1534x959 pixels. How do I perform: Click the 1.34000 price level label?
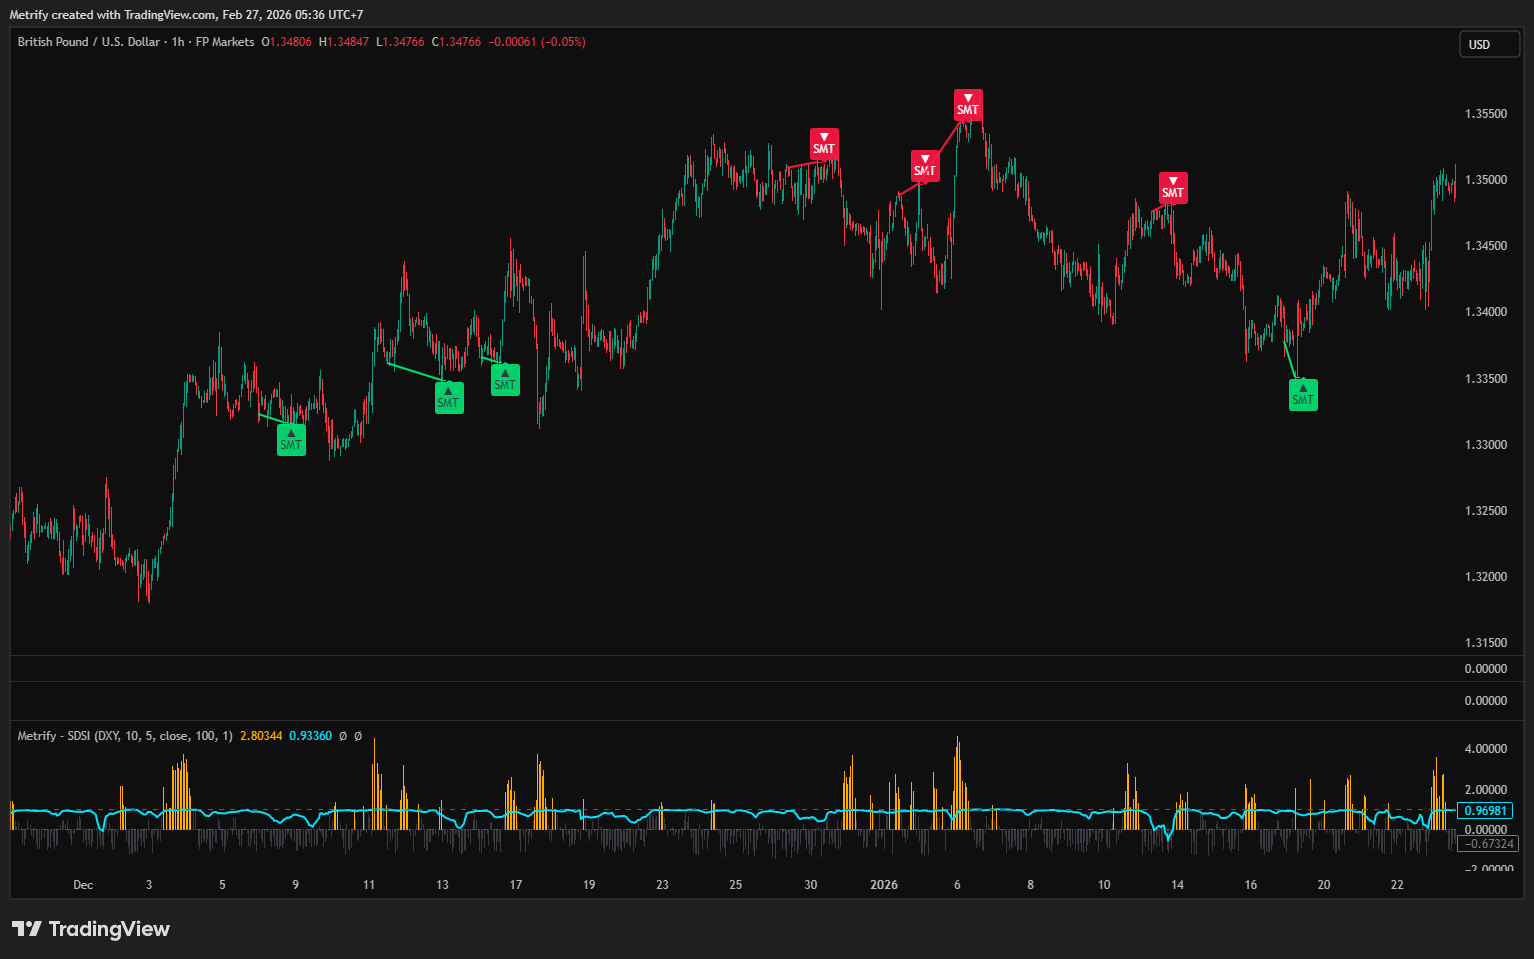click(x=1486, y=312)
